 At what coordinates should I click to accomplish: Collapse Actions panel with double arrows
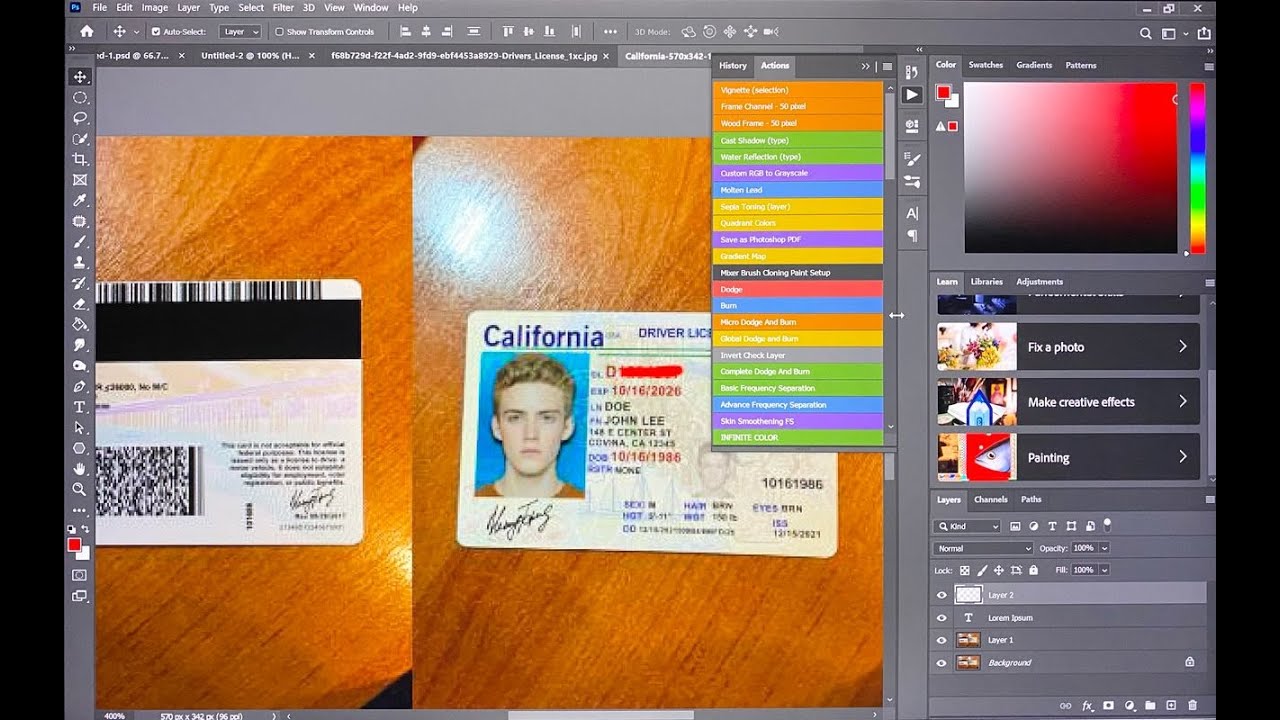866,66
